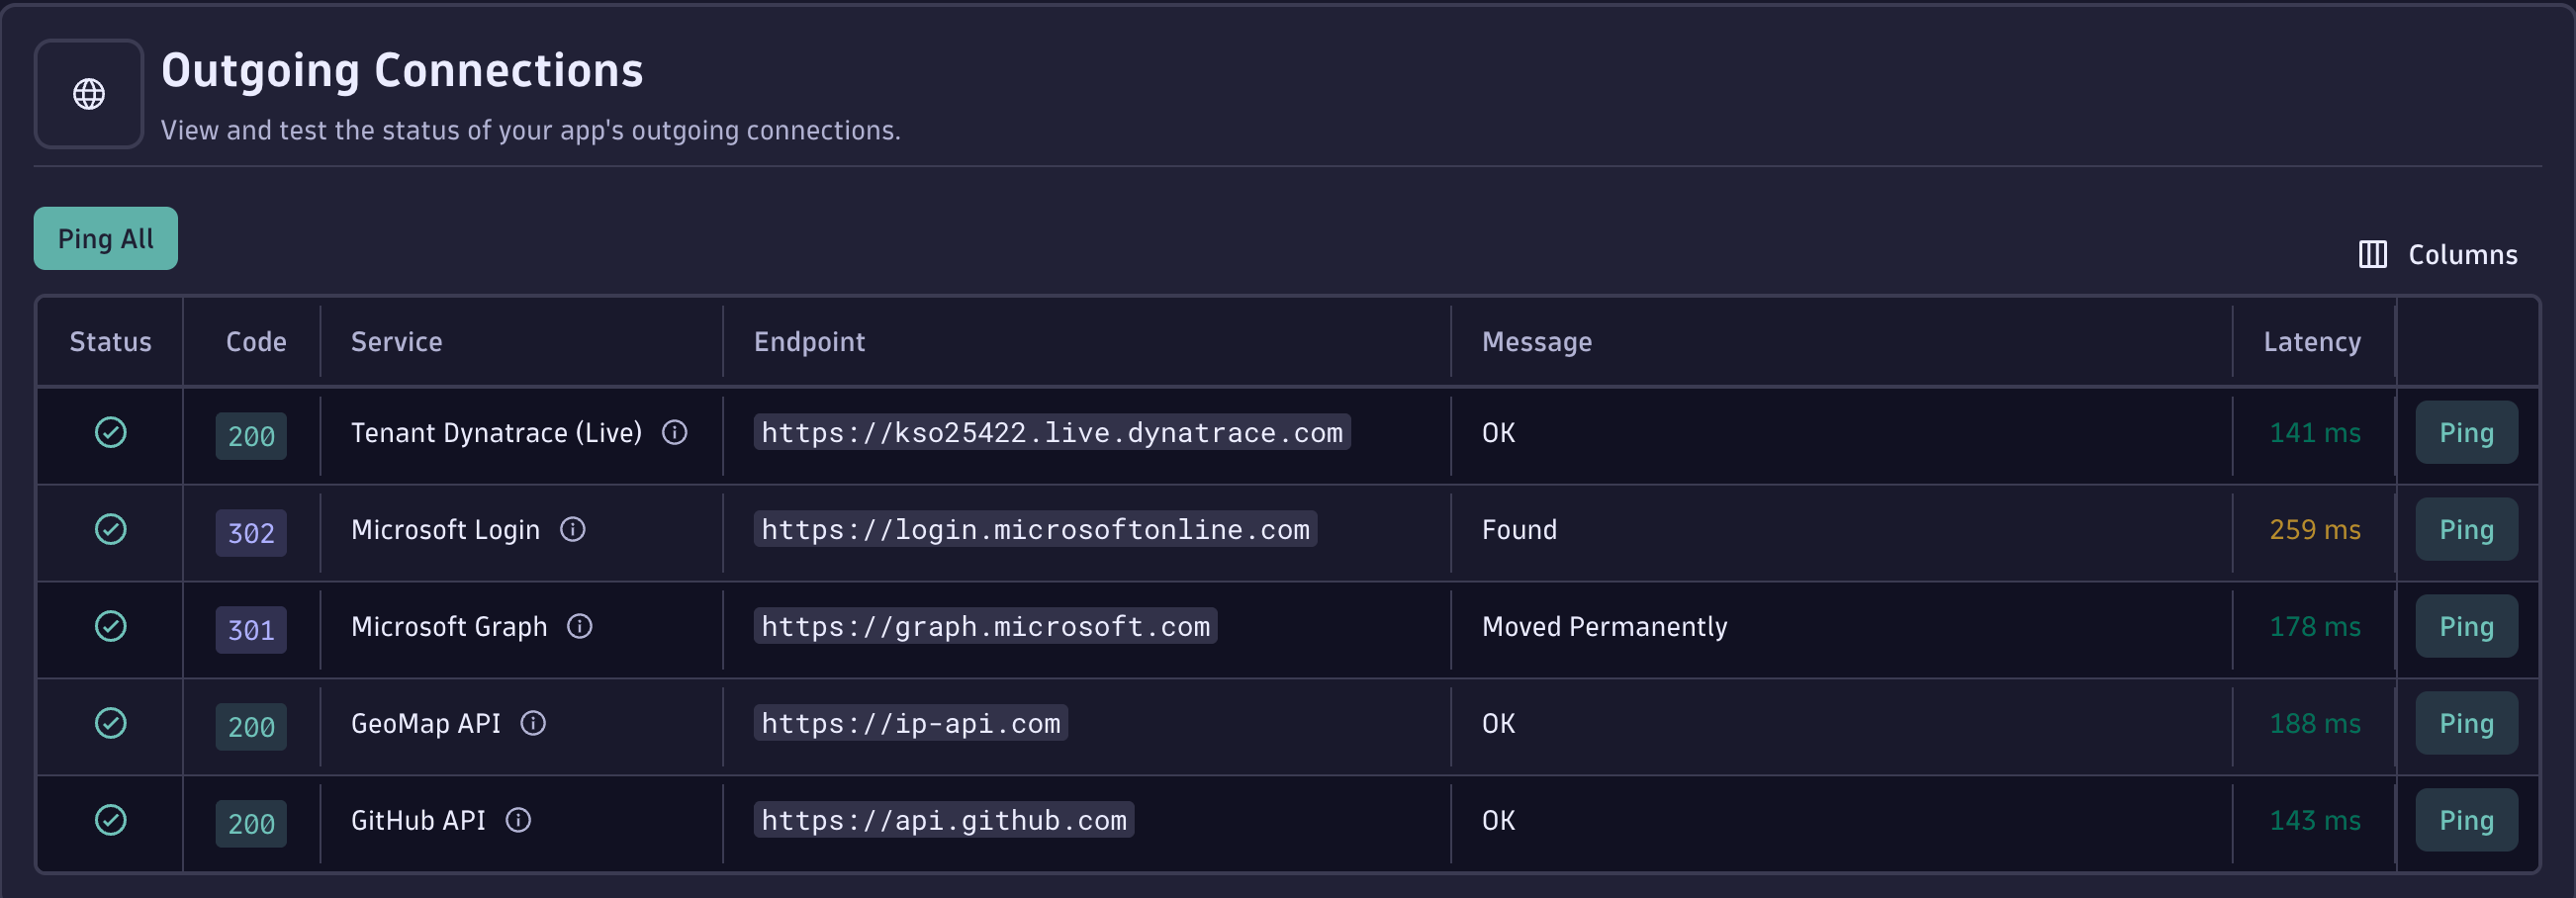Click the Service column header
Screen dimensions: 2576x898
[x=396, y=342]
